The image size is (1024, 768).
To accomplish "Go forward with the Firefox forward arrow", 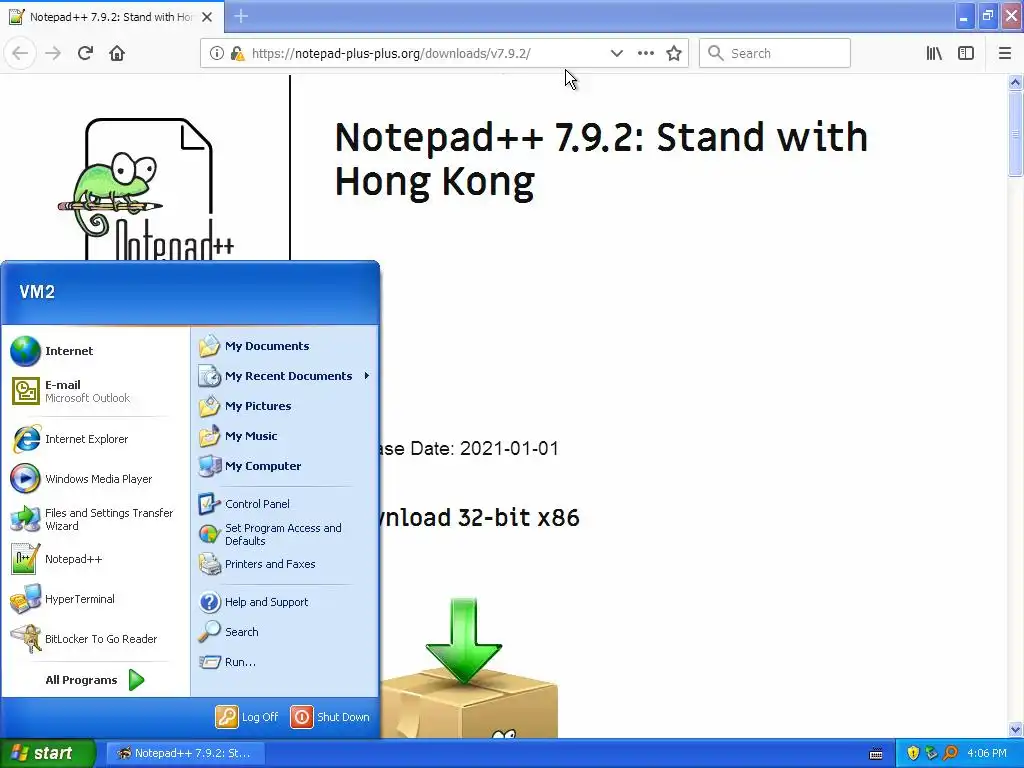I will [x=53, y=53].
